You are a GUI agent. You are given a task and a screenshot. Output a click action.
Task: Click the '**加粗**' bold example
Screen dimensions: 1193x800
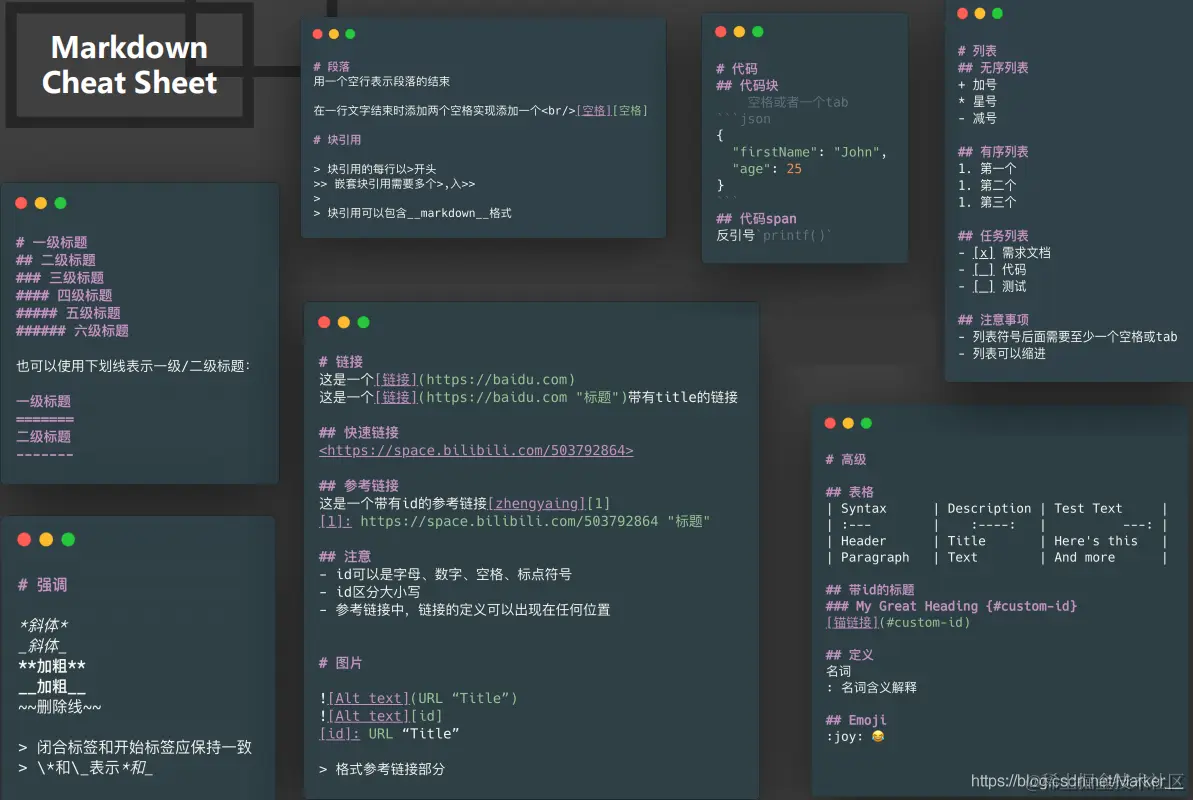tap(52, 666)
